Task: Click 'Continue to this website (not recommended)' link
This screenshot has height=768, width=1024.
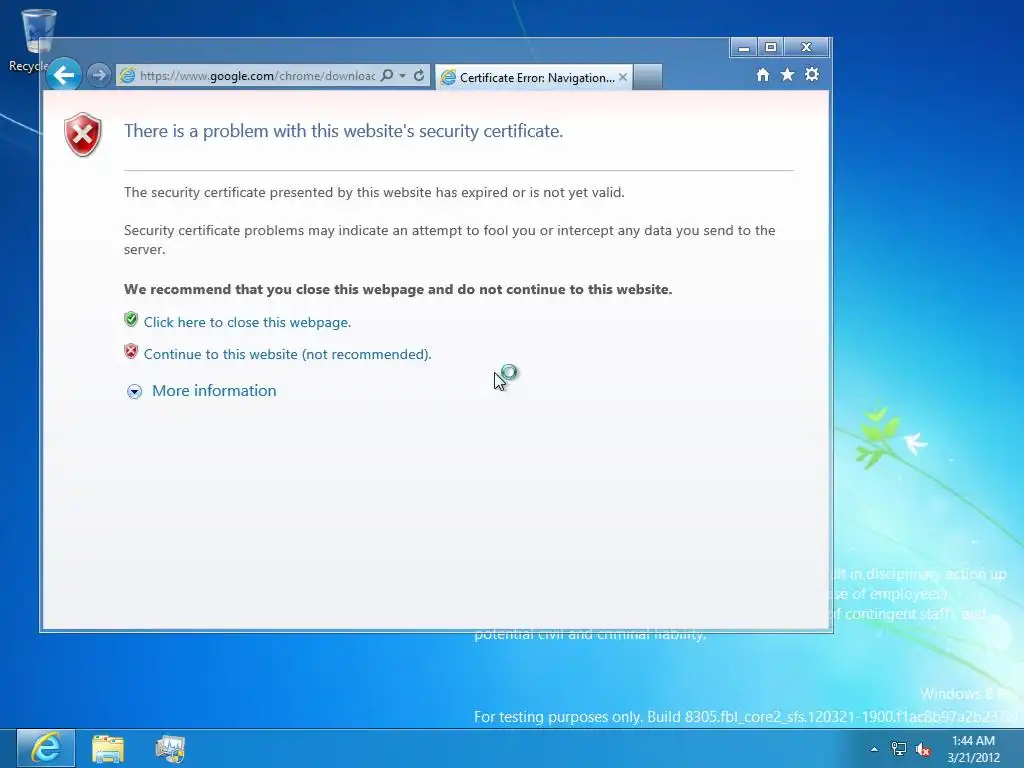Action: pyautogui.click(x=287, y=354)
